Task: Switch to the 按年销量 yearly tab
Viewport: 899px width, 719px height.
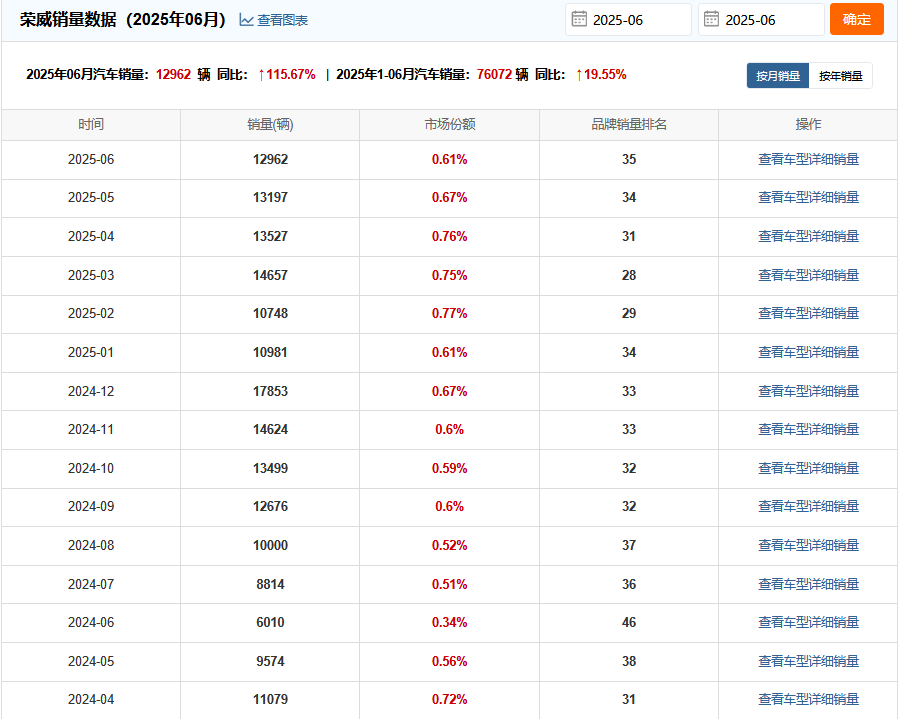Action: [x=841, y=76]
